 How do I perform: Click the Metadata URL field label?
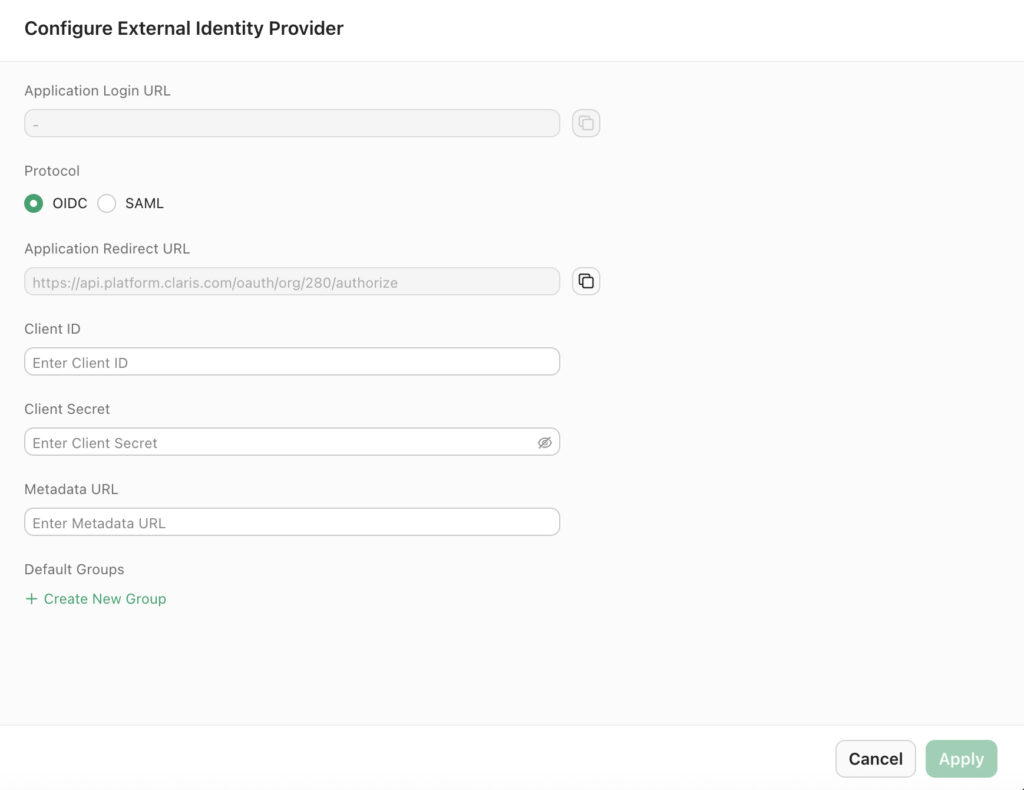tap(71, 490)
